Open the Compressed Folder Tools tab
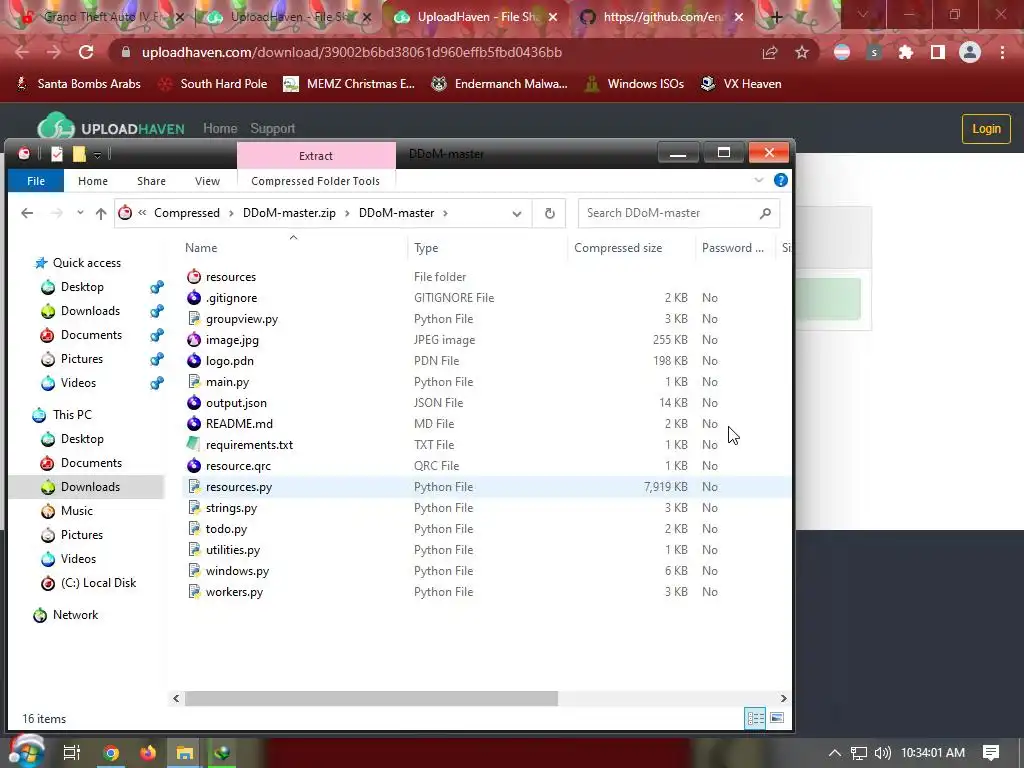This screenshot has height=768, width=1024. [x=315, y=181]
